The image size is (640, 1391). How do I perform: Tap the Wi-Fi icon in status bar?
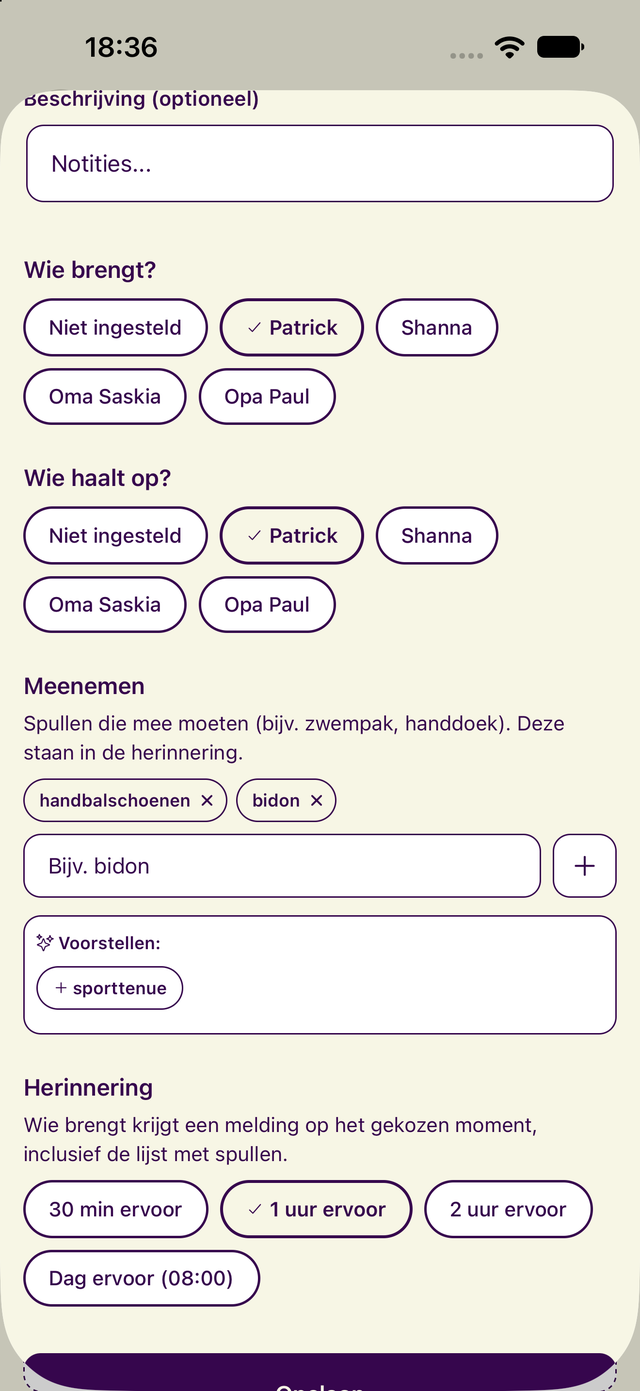(510, 47)
